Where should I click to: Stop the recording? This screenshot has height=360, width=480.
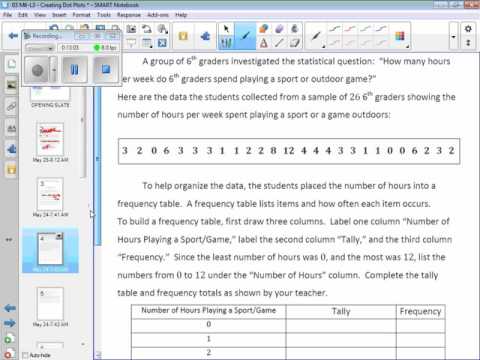106,69
